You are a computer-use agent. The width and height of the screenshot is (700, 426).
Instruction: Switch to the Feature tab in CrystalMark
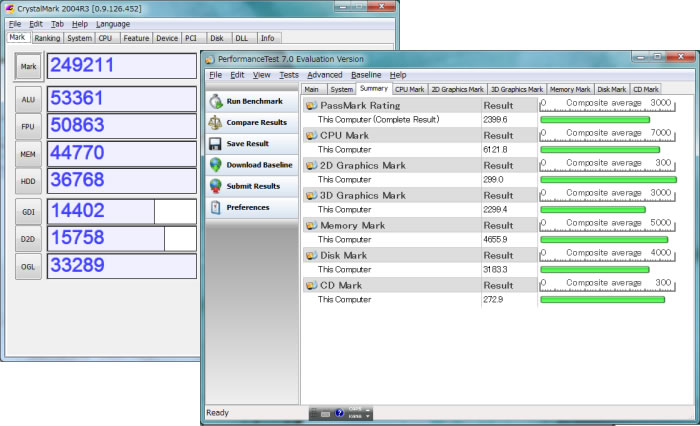point(136,38)
